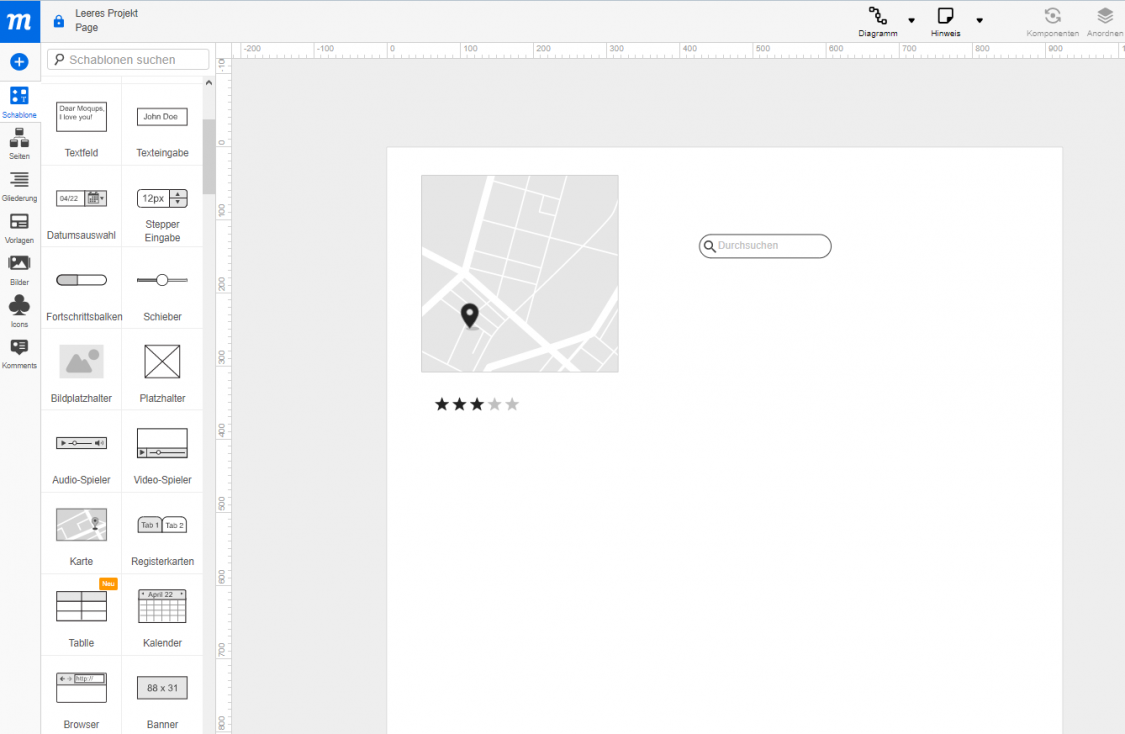Expand the Diagramm dropdown arrow

(910, 20)
